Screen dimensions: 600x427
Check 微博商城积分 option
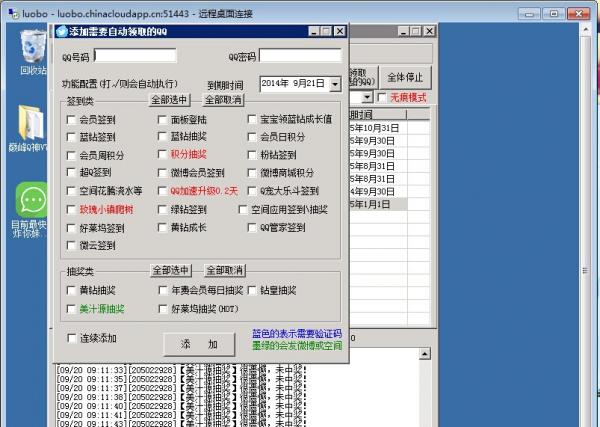252,173
